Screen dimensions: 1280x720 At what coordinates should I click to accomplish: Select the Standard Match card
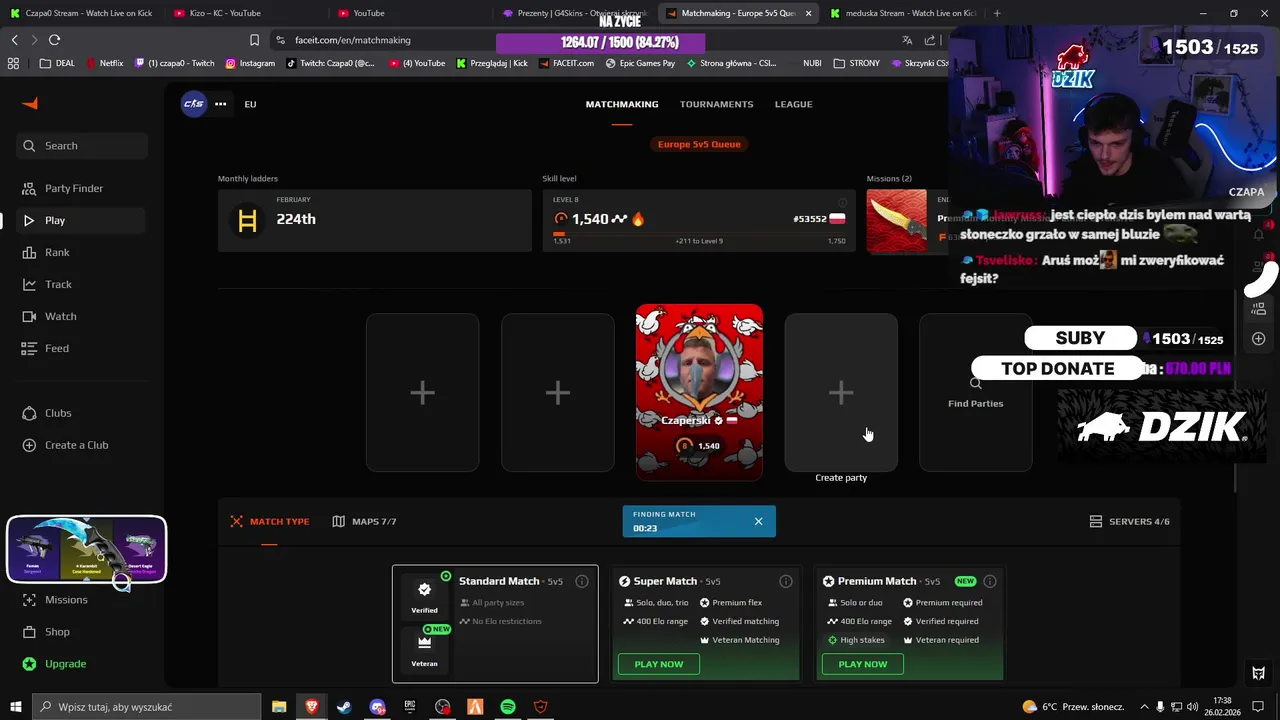pos(495,624)
